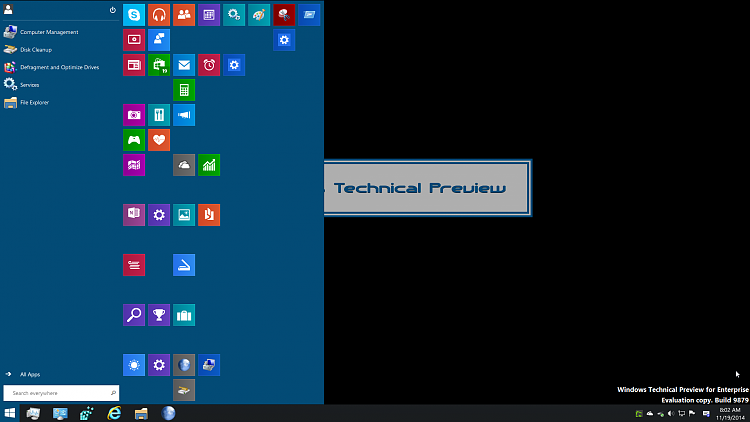Click the search magnifier in search box
Screen dimensions: 750x422
tap(113, 393)
